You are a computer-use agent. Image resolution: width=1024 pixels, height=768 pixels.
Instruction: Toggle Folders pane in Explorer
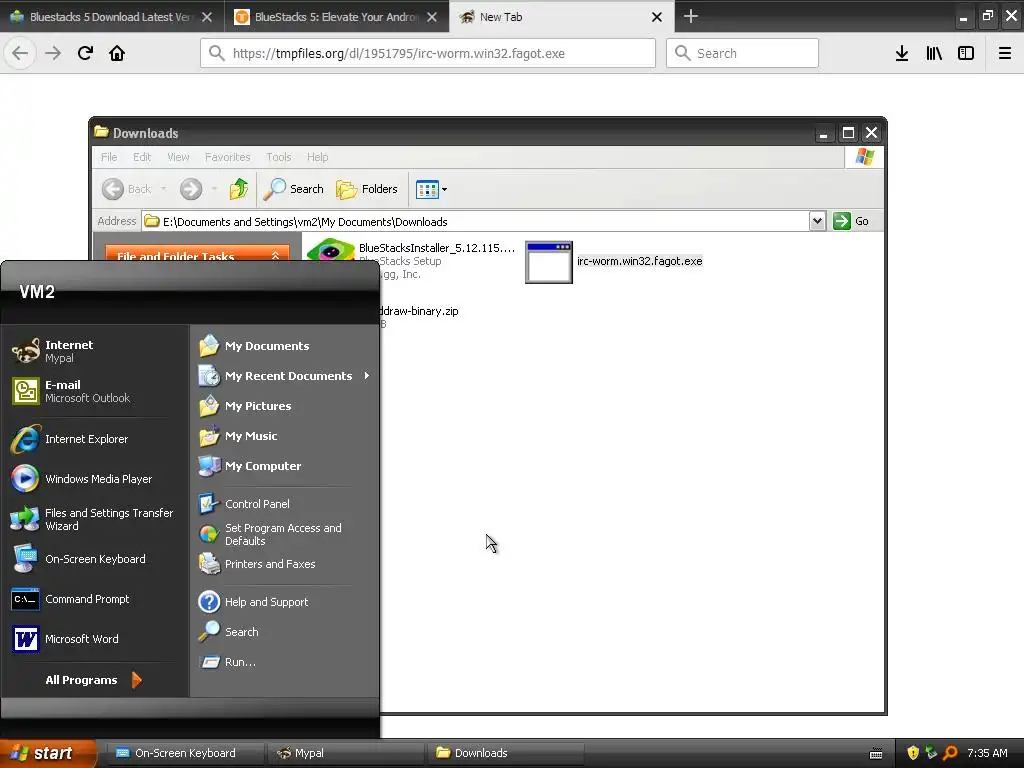coord(366,189)
